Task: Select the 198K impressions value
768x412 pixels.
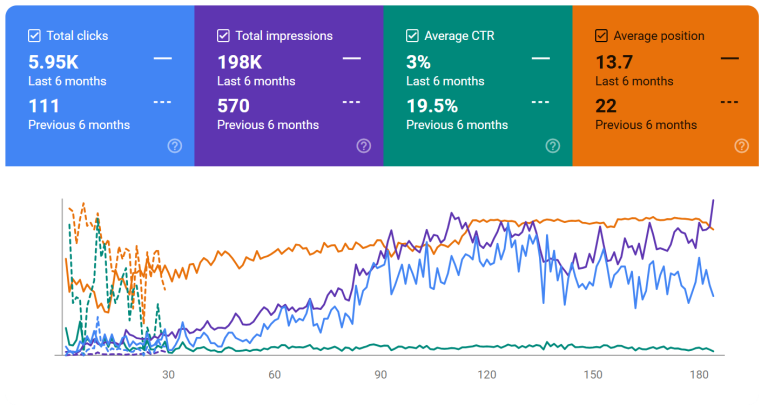Action: coord(240,62)
